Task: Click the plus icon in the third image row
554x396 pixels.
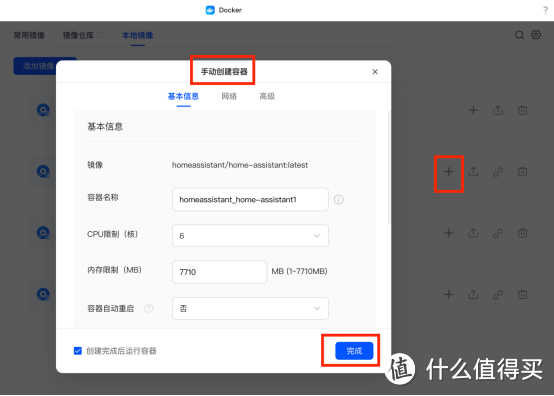Action: (449, 233)
